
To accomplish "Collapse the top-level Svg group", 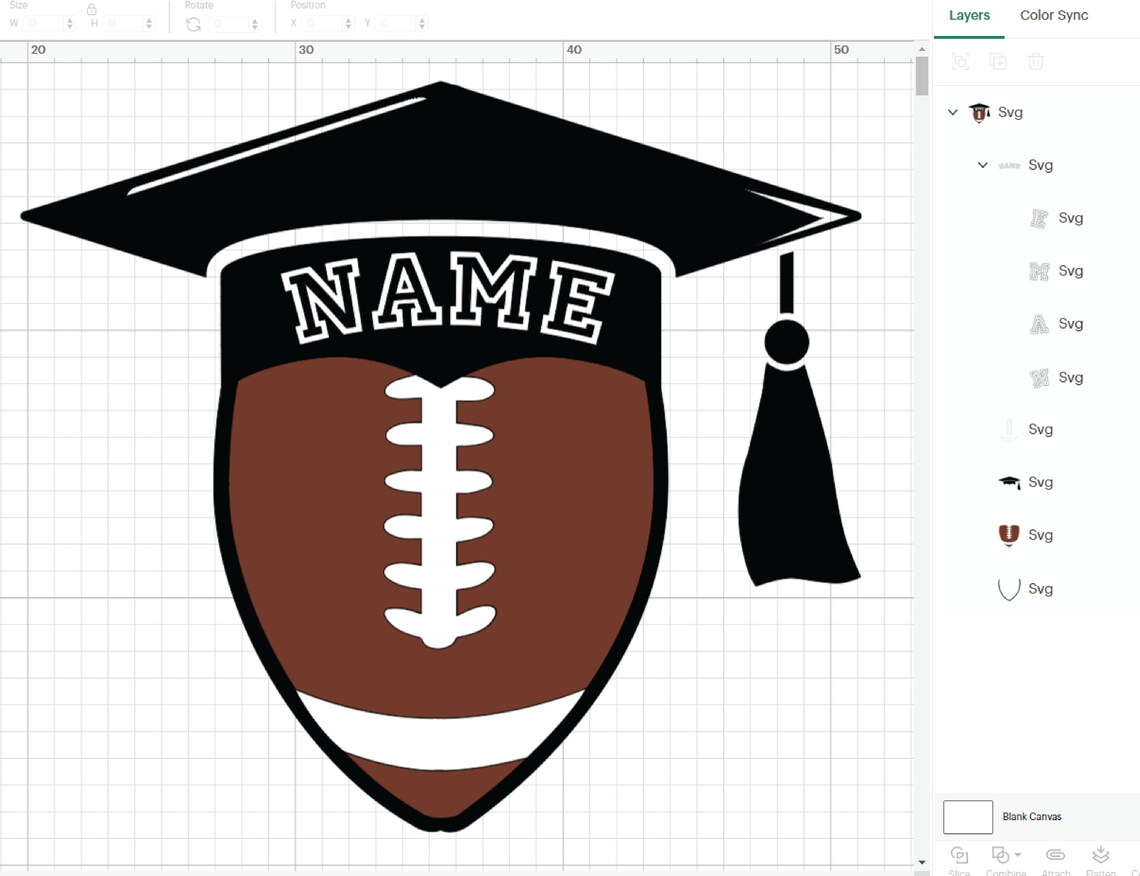I will [952, 112].
